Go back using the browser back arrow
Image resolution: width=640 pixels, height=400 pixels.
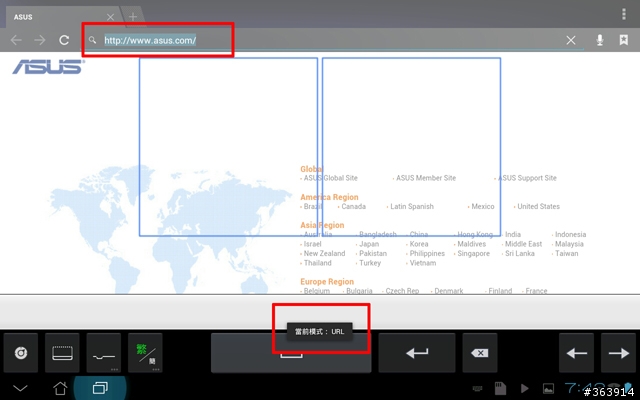click(x=16, y=40)
